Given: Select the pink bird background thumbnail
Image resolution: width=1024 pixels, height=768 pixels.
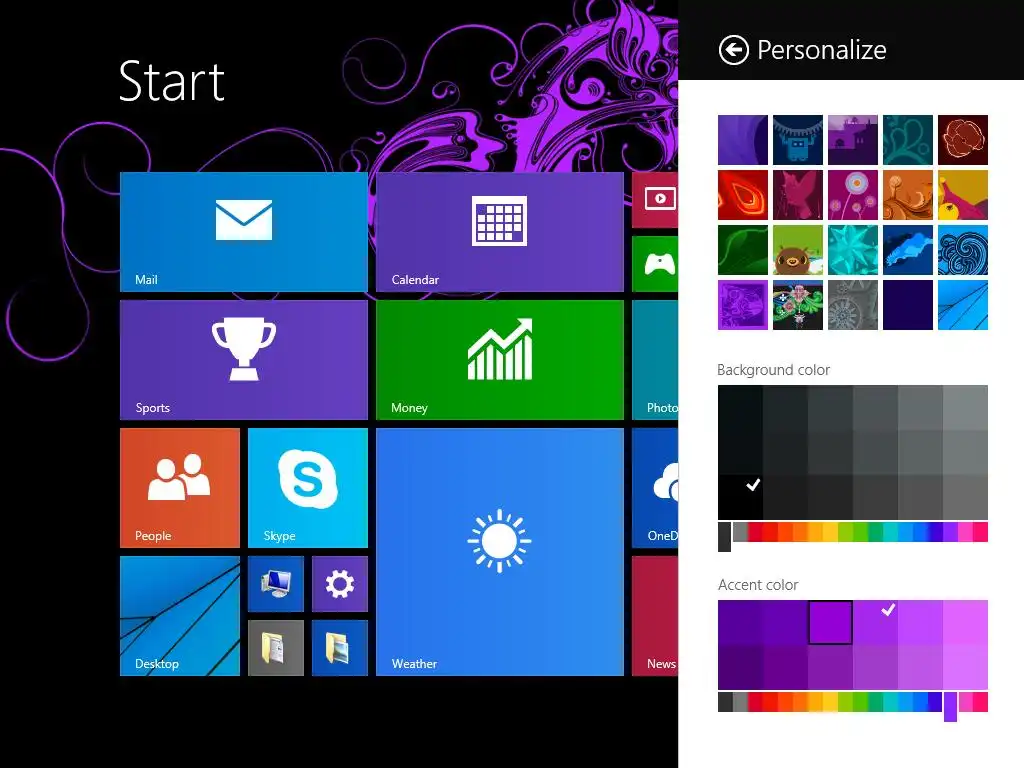Looking at the screenshot, I should (797, 195).
